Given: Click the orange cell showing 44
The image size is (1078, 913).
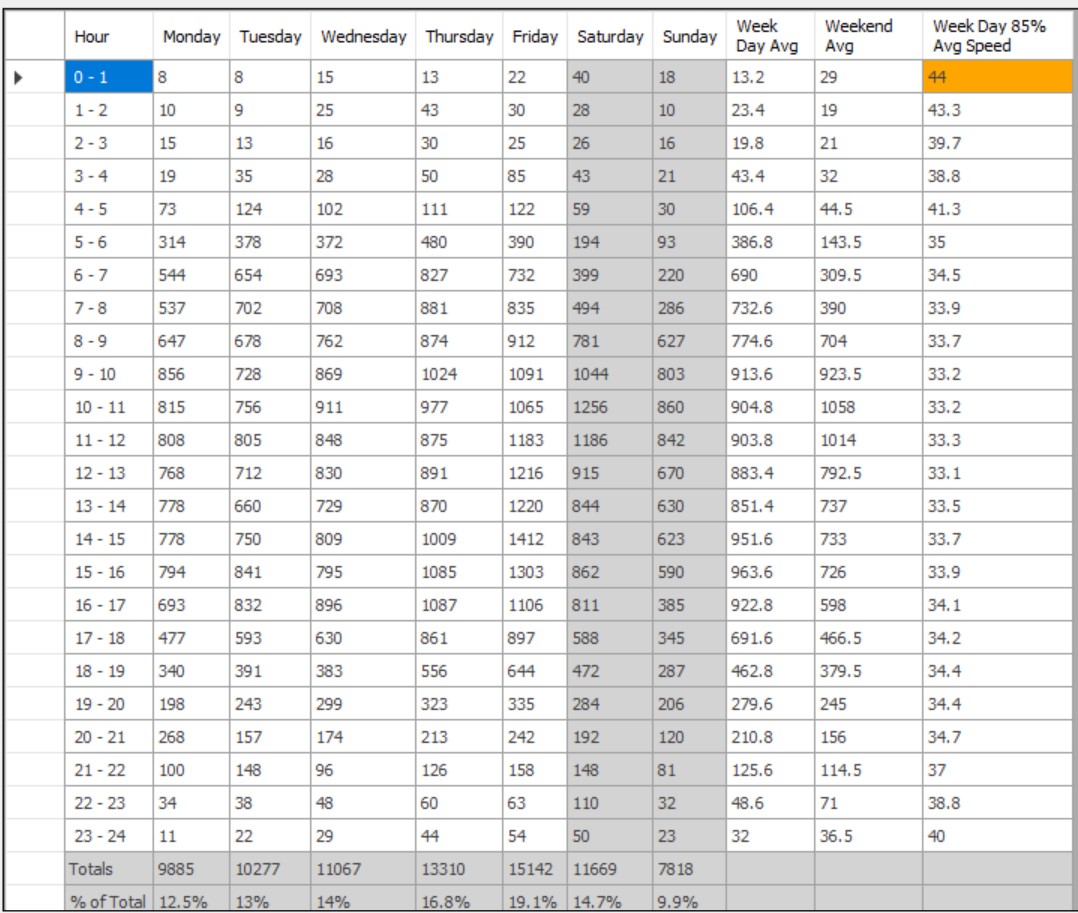Looking at the screenshot, I should tap(997, 77).
